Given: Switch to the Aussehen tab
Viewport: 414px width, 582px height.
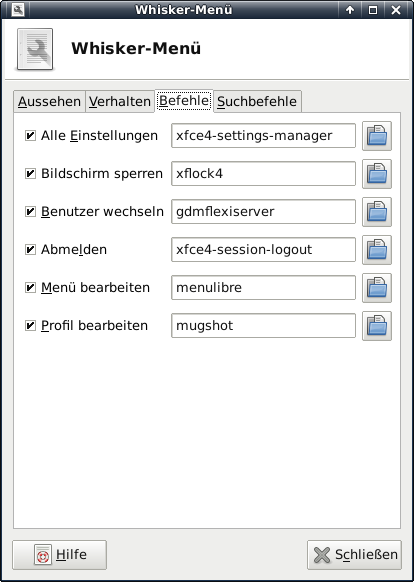Looking at the screenshot, I should click(x=49, y=101).
